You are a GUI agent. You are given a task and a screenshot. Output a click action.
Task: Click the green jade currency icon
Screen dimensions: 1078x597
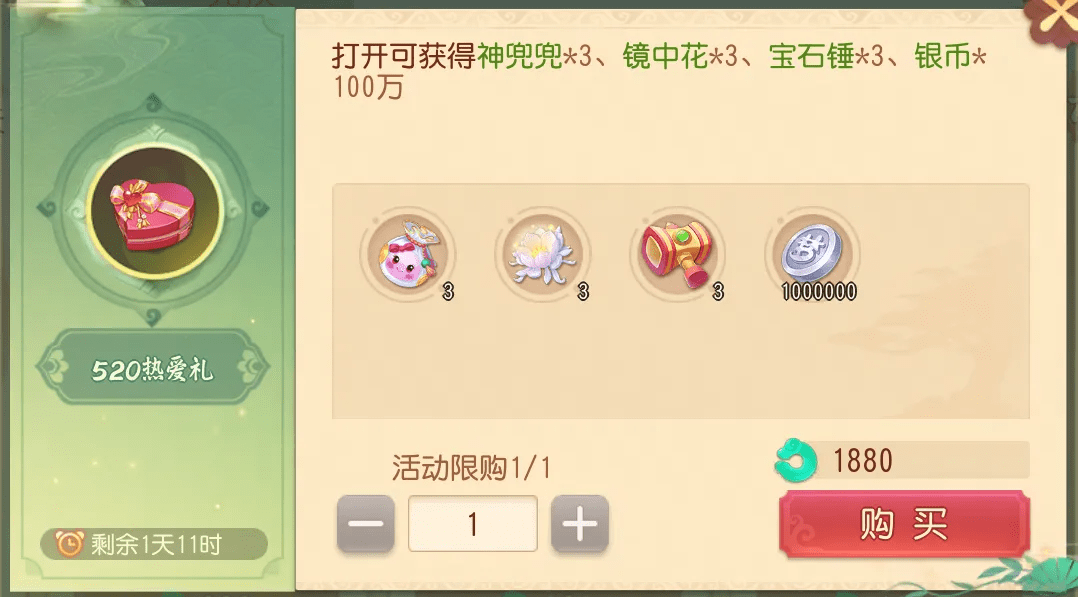pos(795,459)
